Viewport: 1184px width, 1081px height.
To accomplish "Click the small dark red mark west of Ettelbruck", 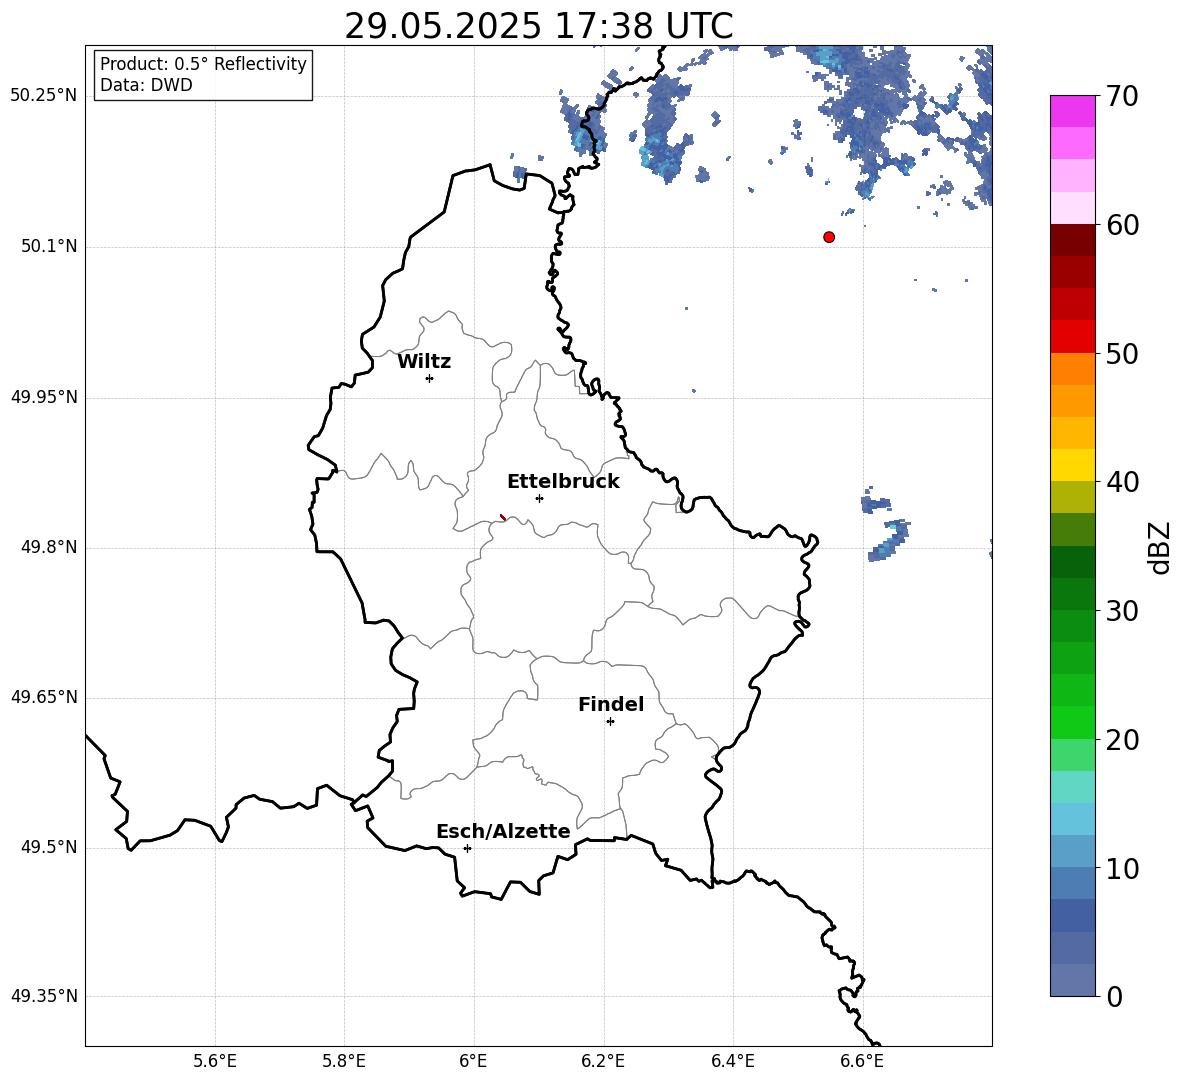I will tap(503, 517).
